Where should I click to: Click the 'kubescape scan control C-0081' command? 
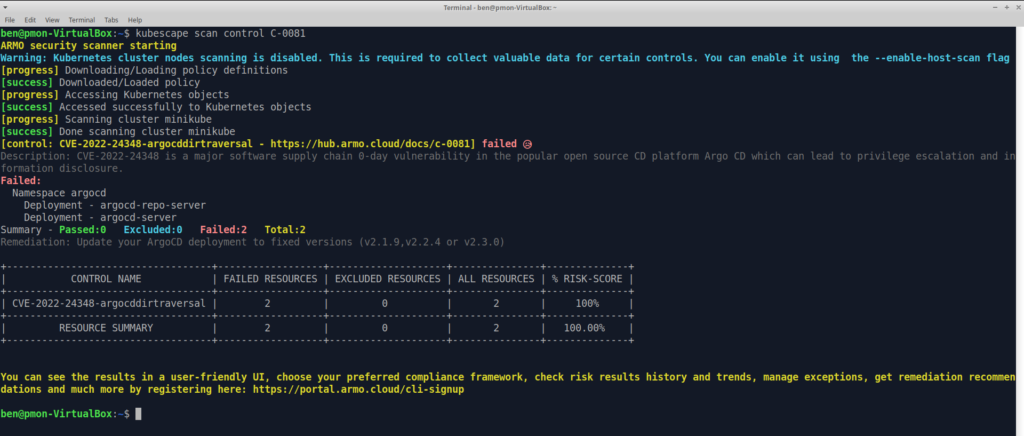[x=220, y=33]
